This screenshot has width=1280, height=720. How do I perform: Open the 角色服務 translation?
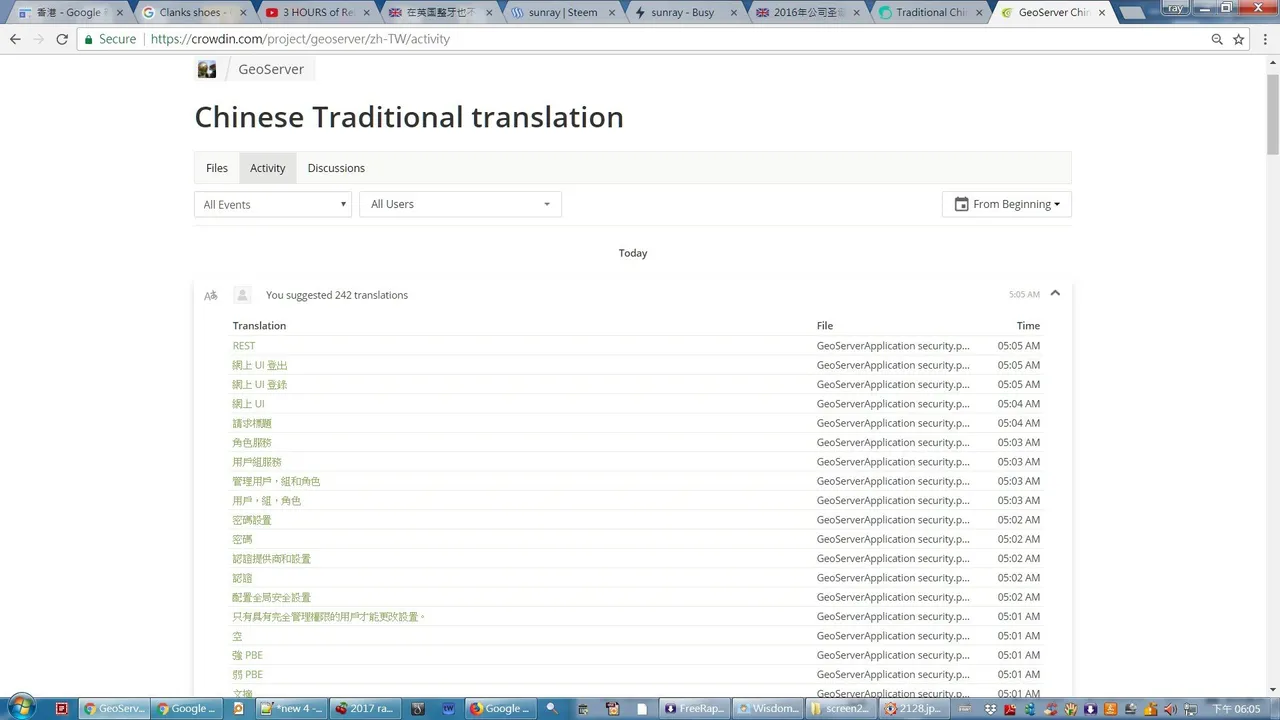pos(252,442)
